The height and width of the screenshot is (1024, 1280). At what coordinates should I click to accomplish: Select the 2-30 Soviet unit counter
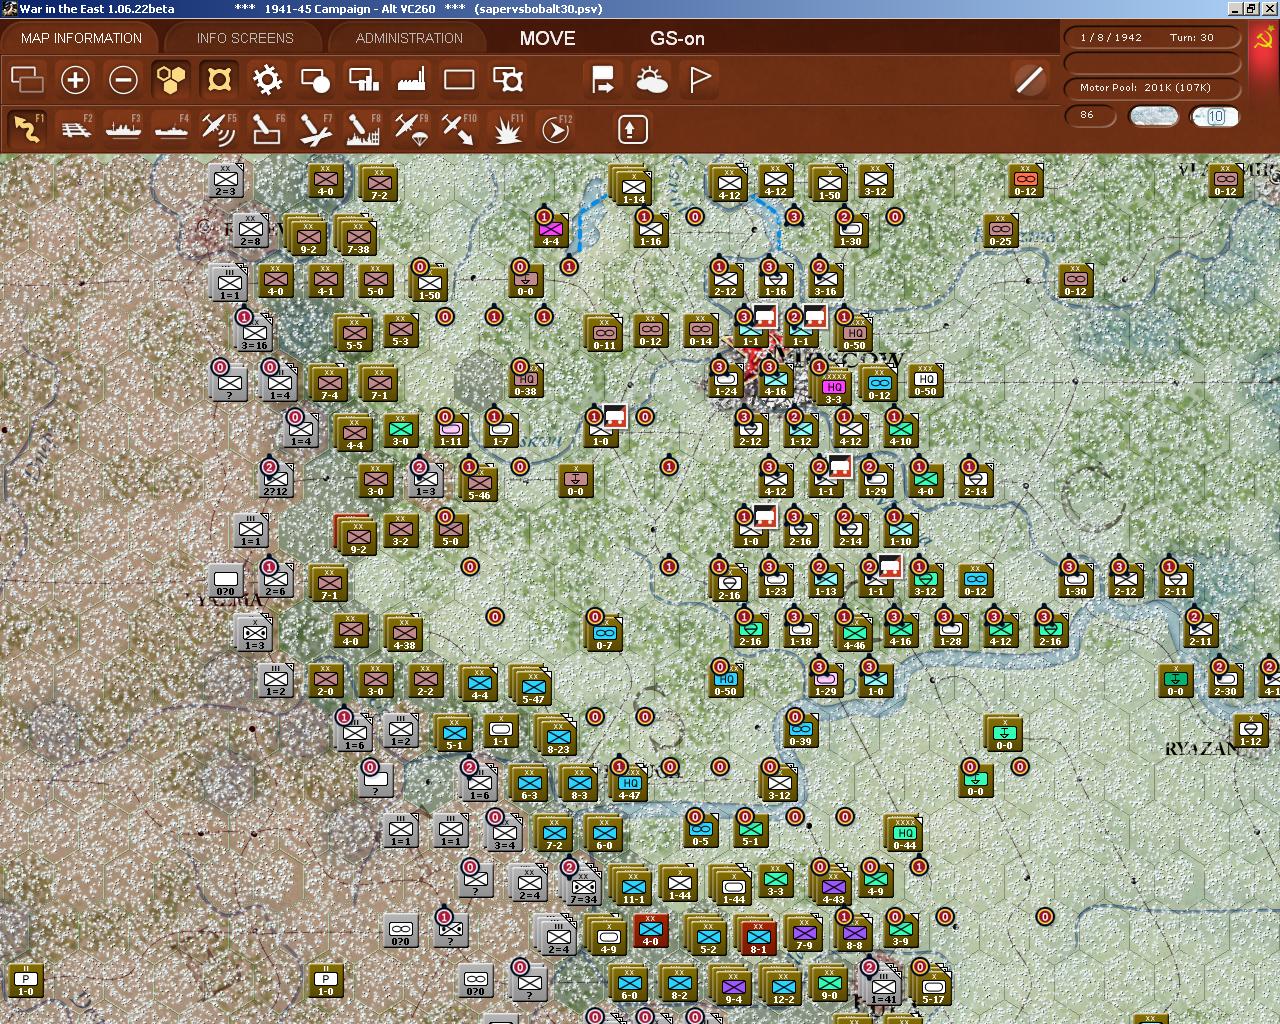(1224, 681)
